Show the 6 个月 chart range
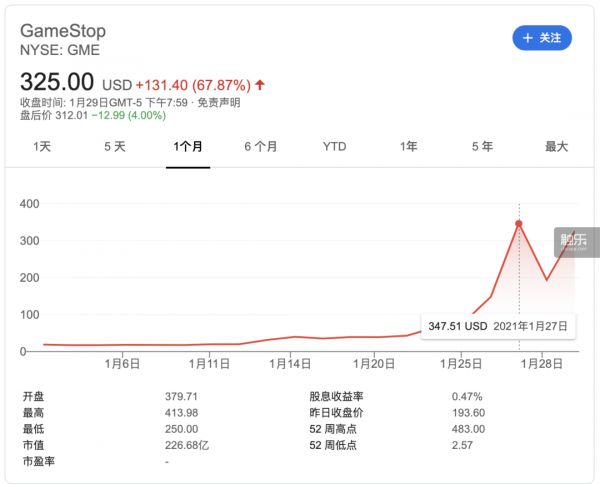 pyautogui.click(x=260, y=146)
